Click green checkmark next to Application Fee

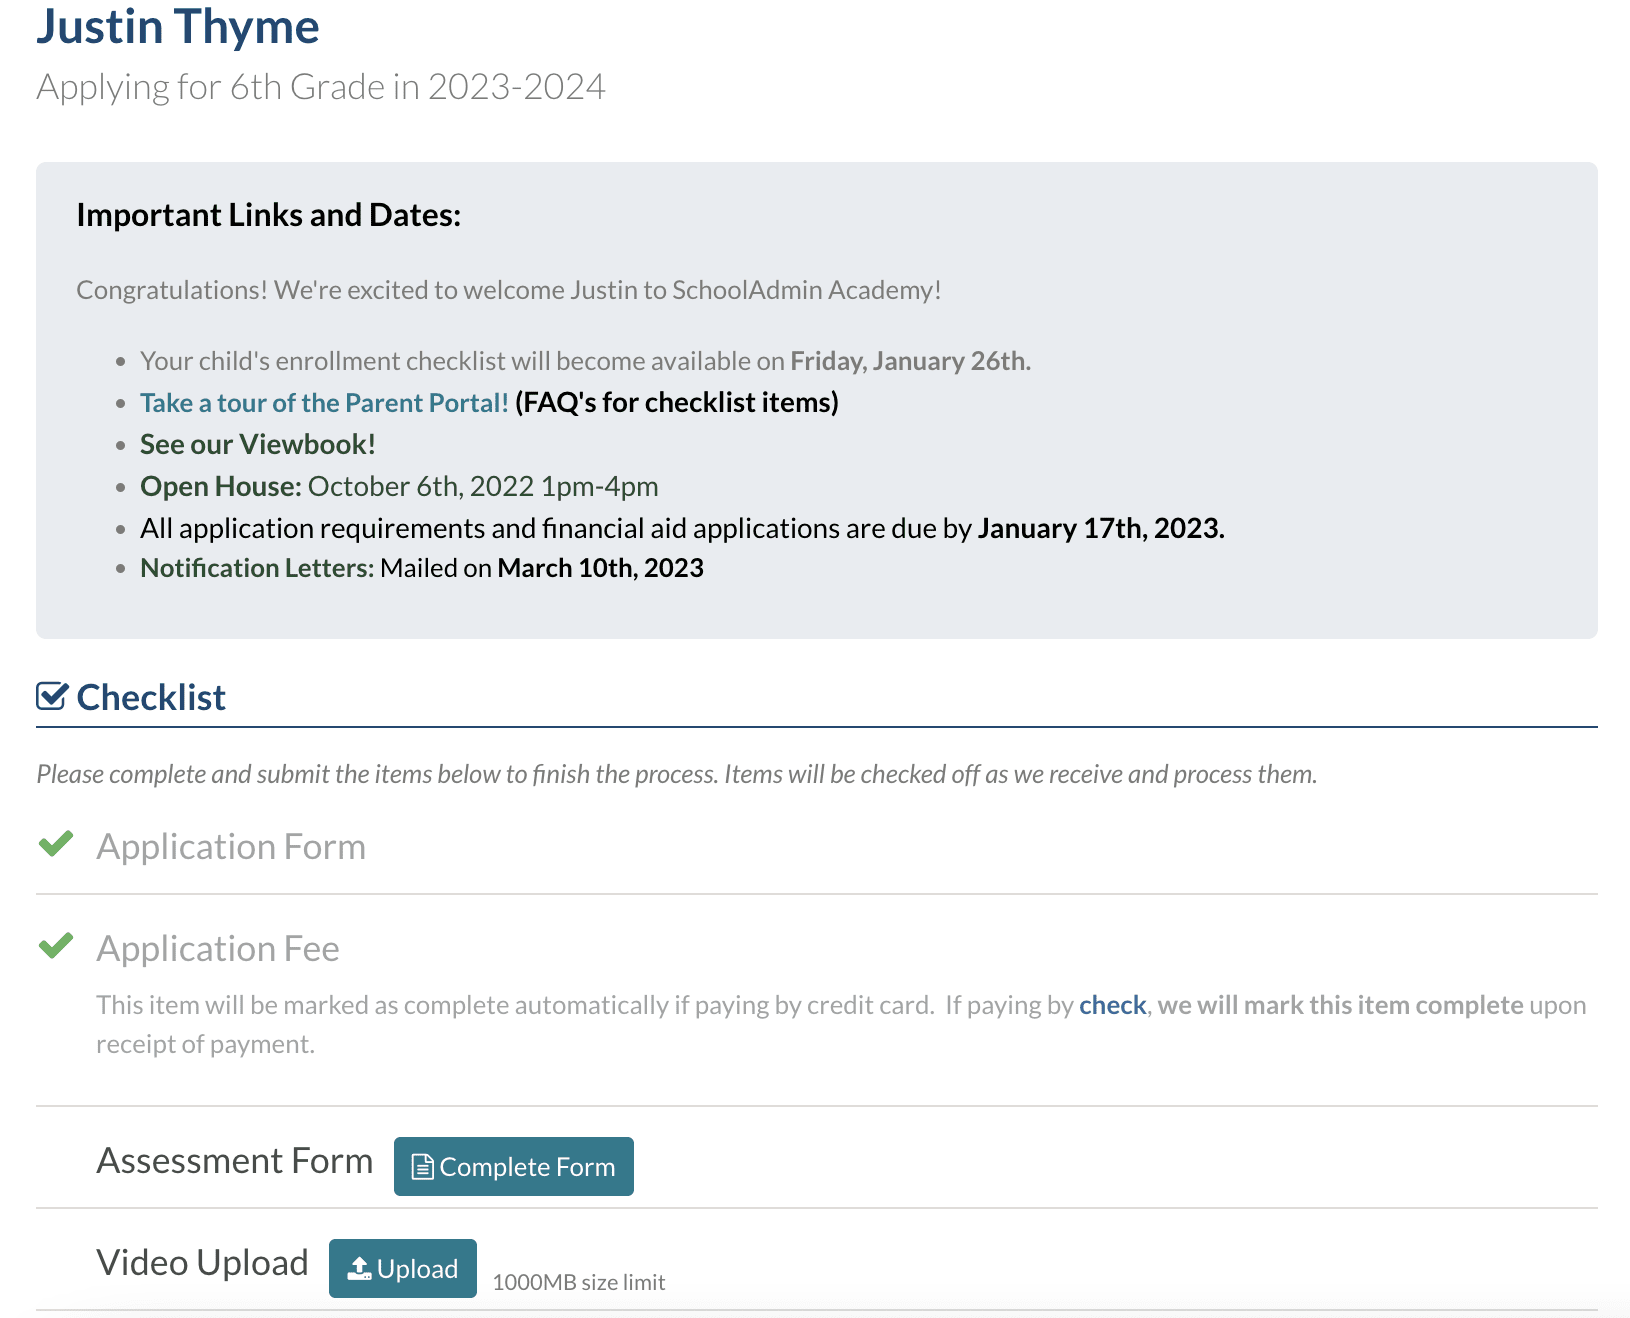56,945
